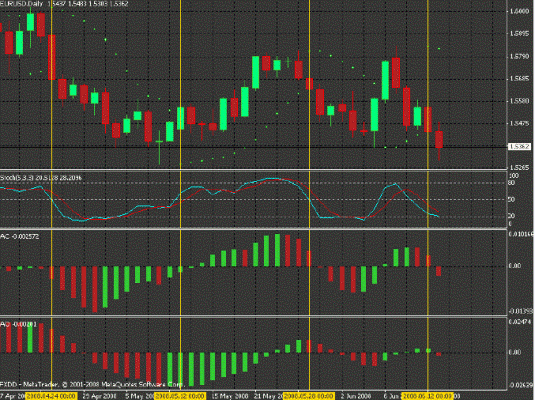Click the 1.5265 price axis value
The image size is (535, 400).
pyautogui.click(x=519, y=168)
